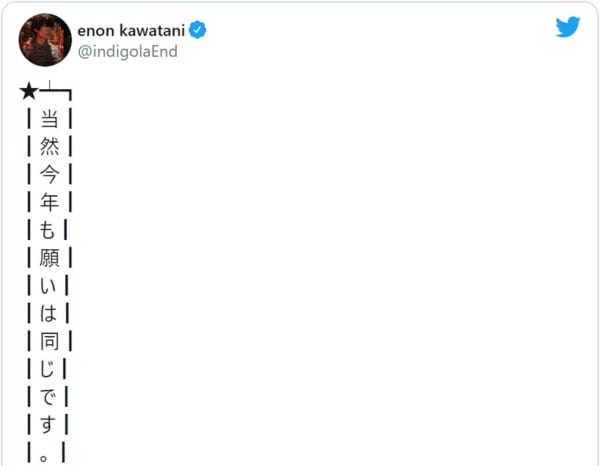Click the blue verified badge
Image resolution: width=600 pixels, height=466 pixels.
pyautogui.click(x=197, y=30)
